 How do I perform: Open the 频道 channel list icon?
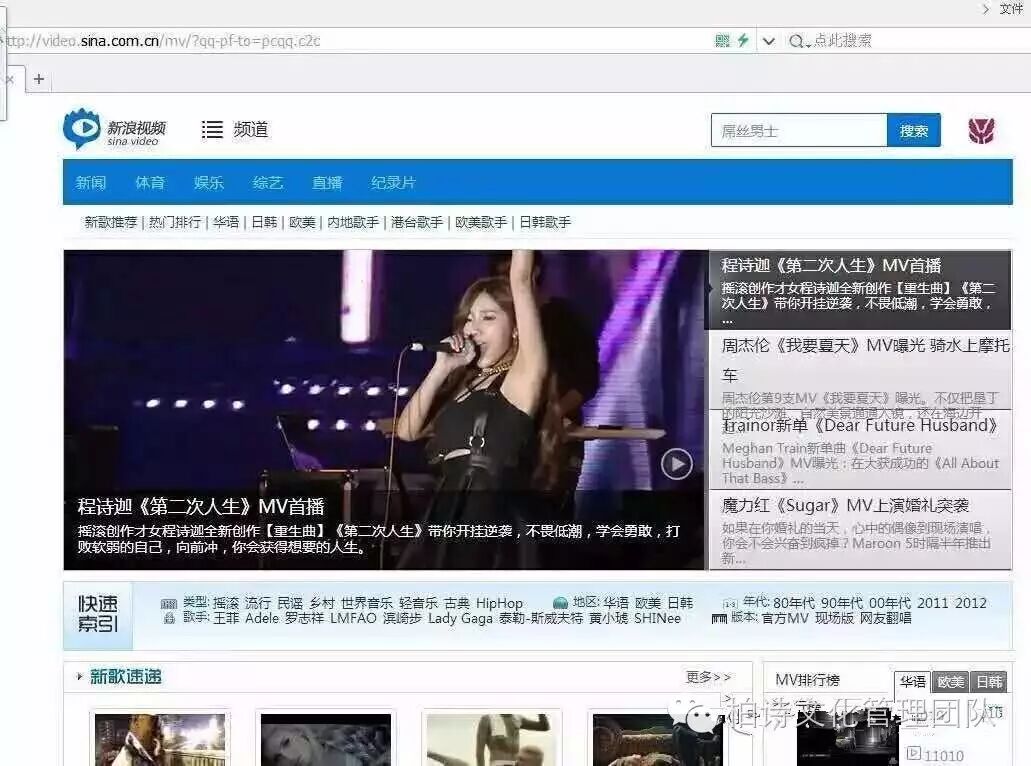(x=212, y=130)
